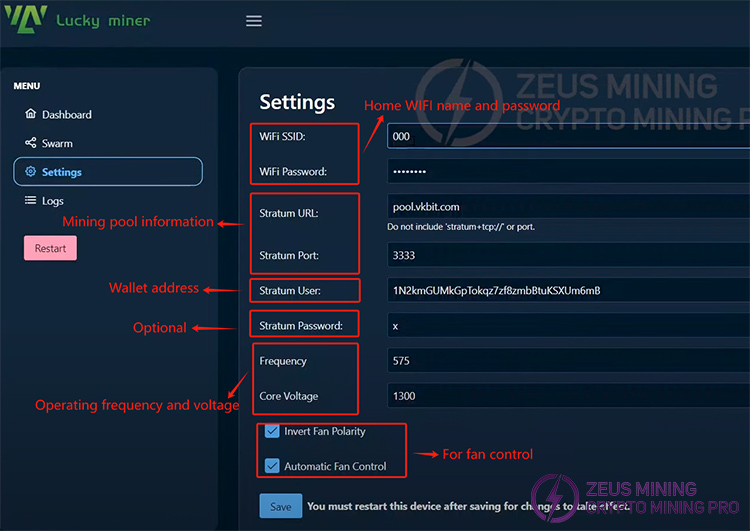Viewport: 750px width, 531px height.
Task: Uncheck Automatic Fan Control checkbox
Action: 272,465
